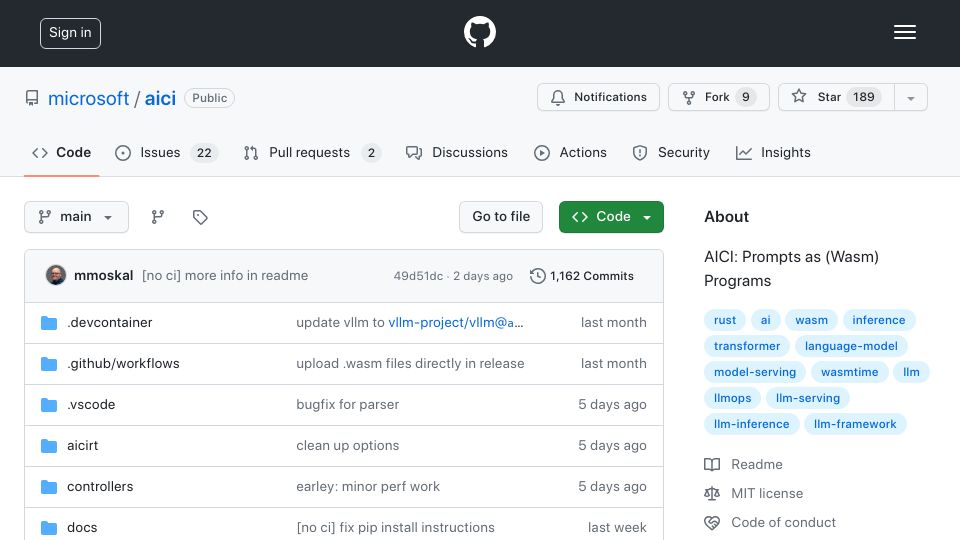Open the '[no ci] more info in readme' commit
The height and width of the screenshot is (540, 960).
(225, 276)
